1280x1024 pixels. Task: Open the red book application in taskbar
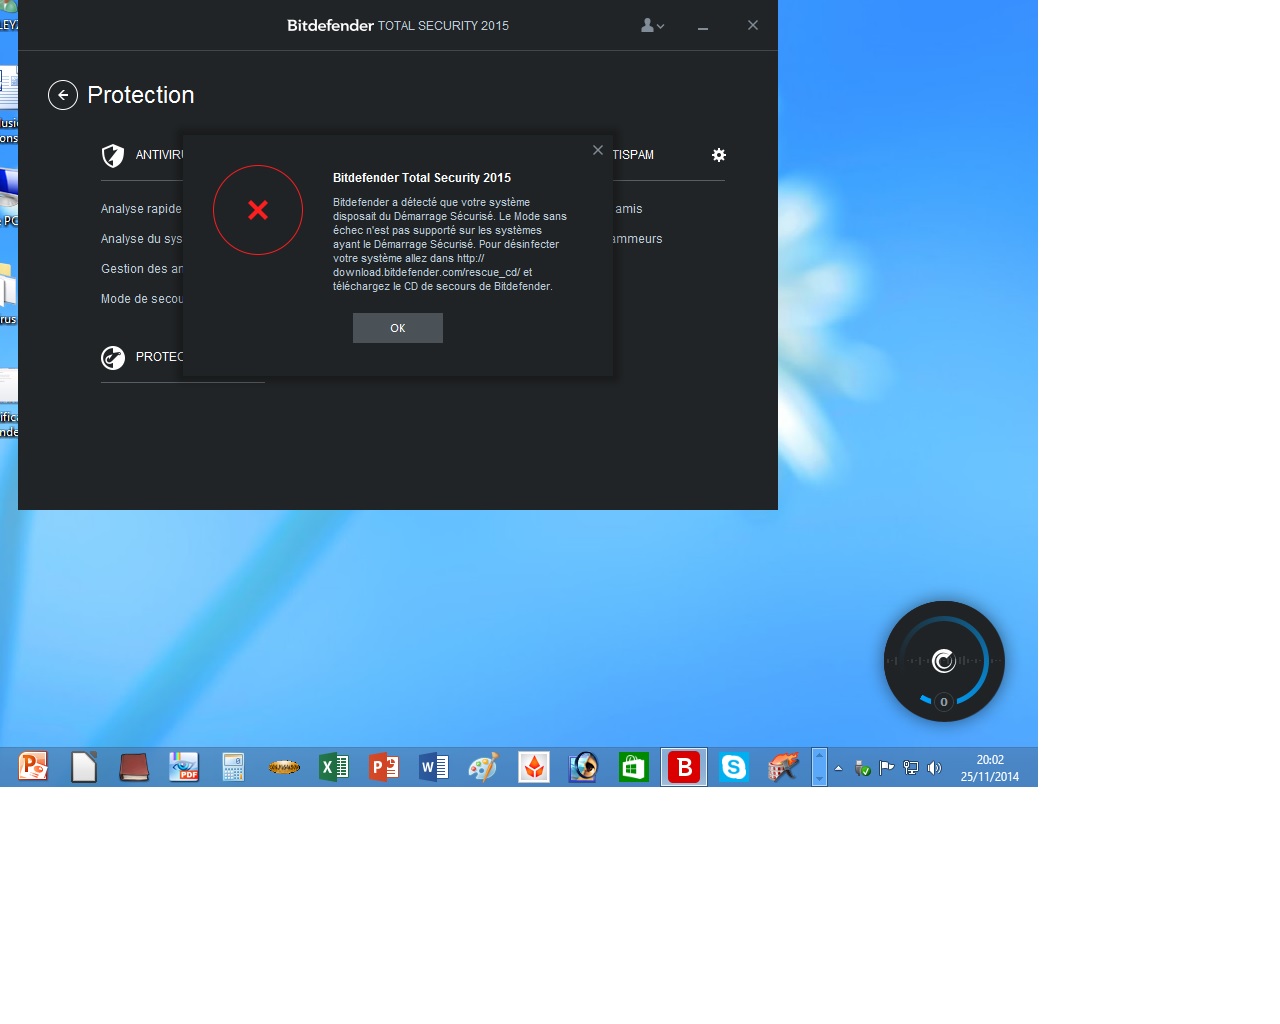[x=133, y=767]
